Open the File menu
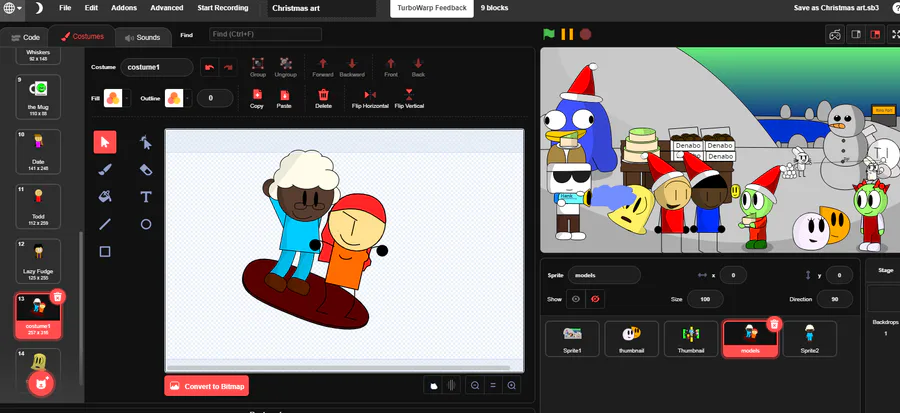Viewport: 900px width, 413px height. pyautogui.click(x=65, y=8)
